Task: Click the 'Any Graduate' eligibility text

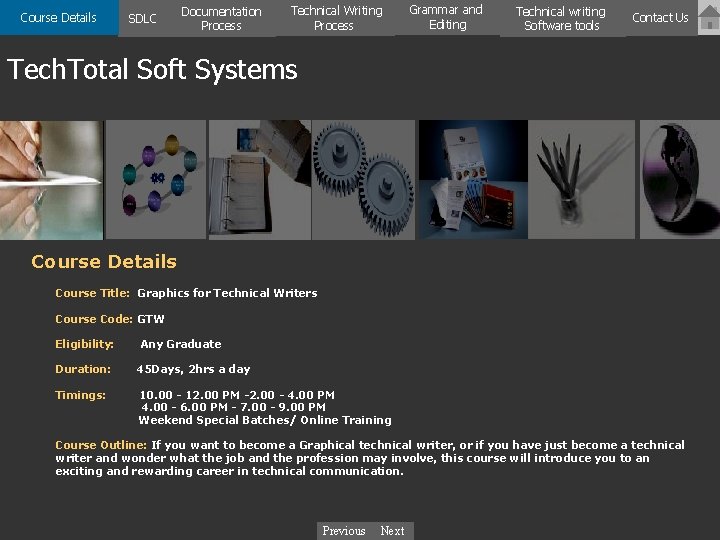Action: 181,344
